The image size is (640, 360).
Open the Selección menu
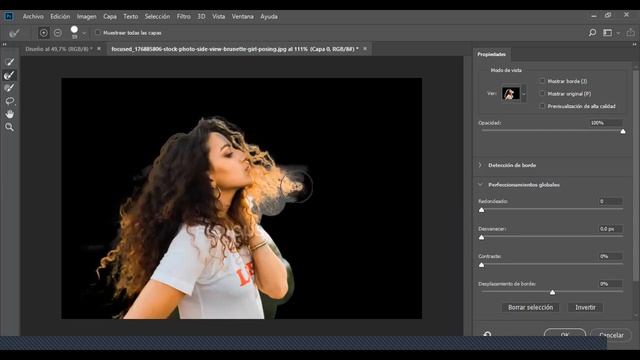click(157, 16)
